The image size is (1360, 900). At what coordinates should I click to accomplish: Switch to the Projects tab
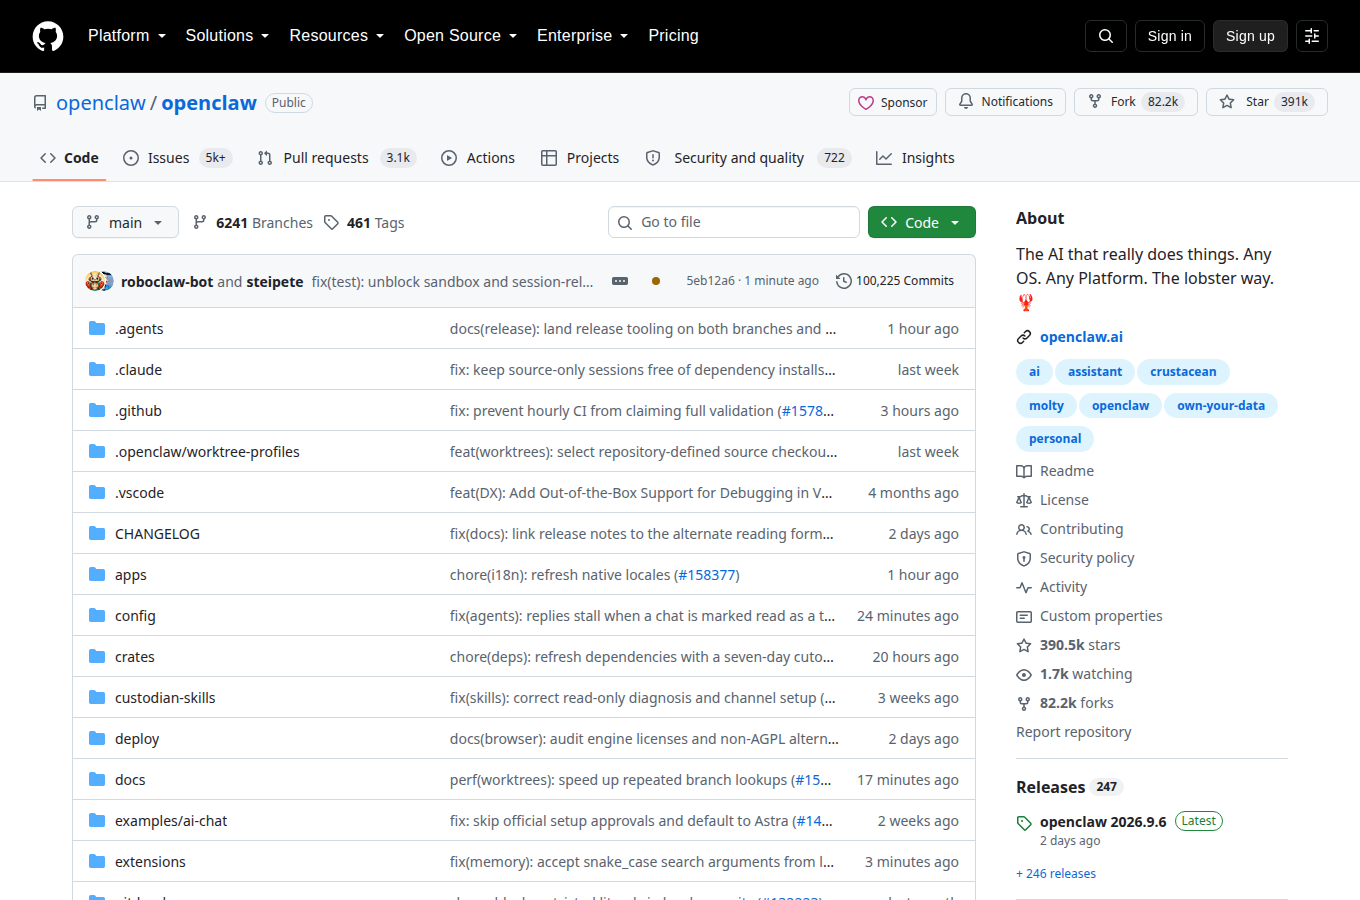click(580, 158)
